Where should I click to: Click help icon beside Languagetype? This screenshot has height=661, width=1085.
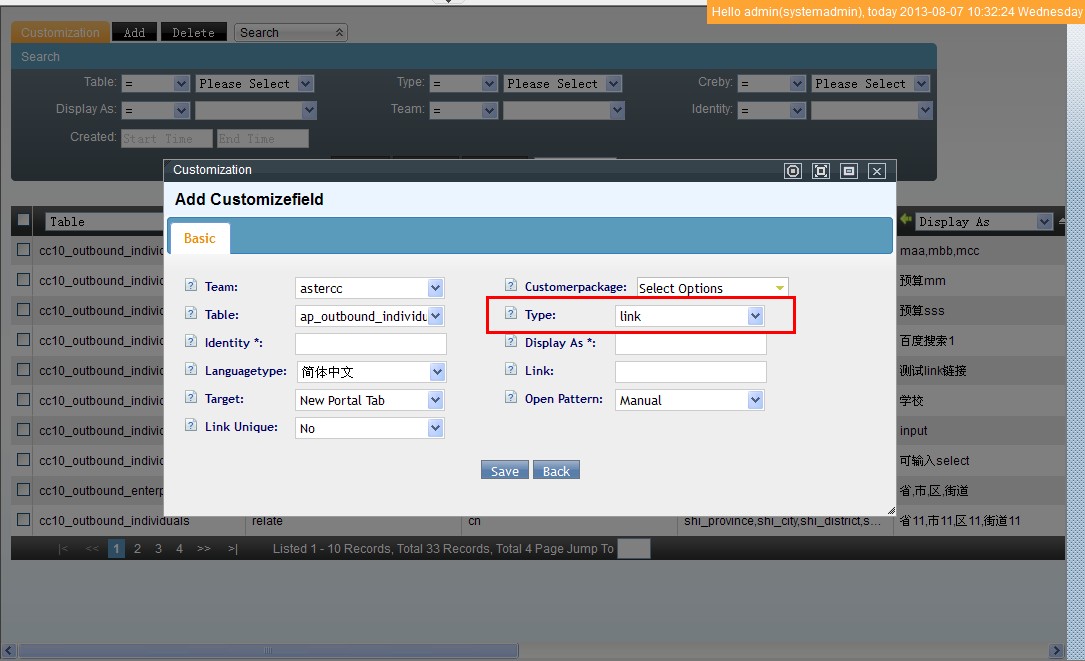[x=191, y=370]
